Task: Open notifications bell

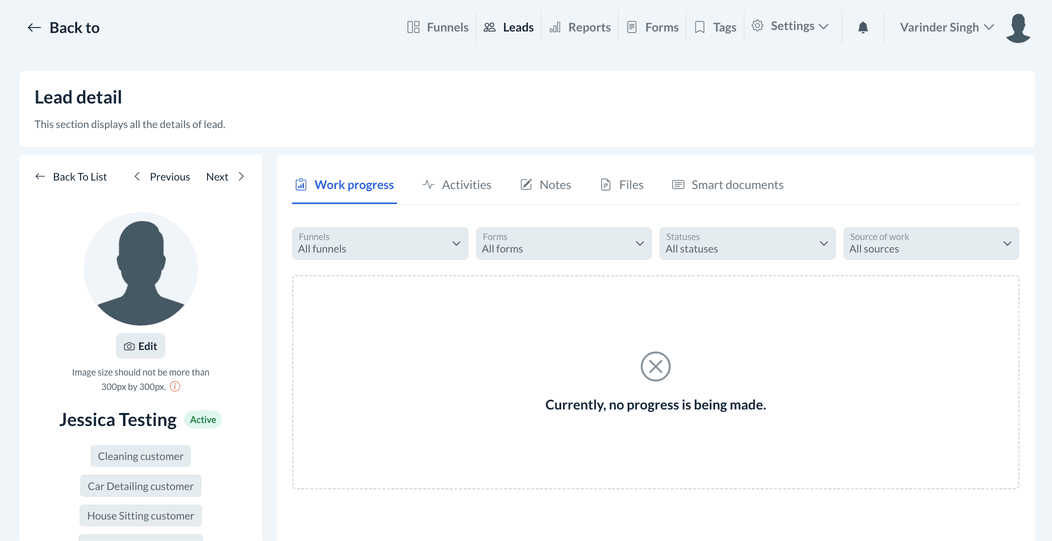Action: pos(863,28)
